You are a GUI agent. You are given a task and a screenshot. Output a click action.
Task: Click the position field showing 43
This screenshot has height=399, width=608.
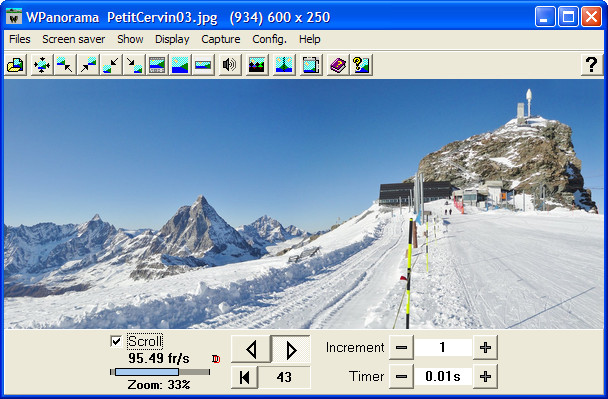[284, 377]
